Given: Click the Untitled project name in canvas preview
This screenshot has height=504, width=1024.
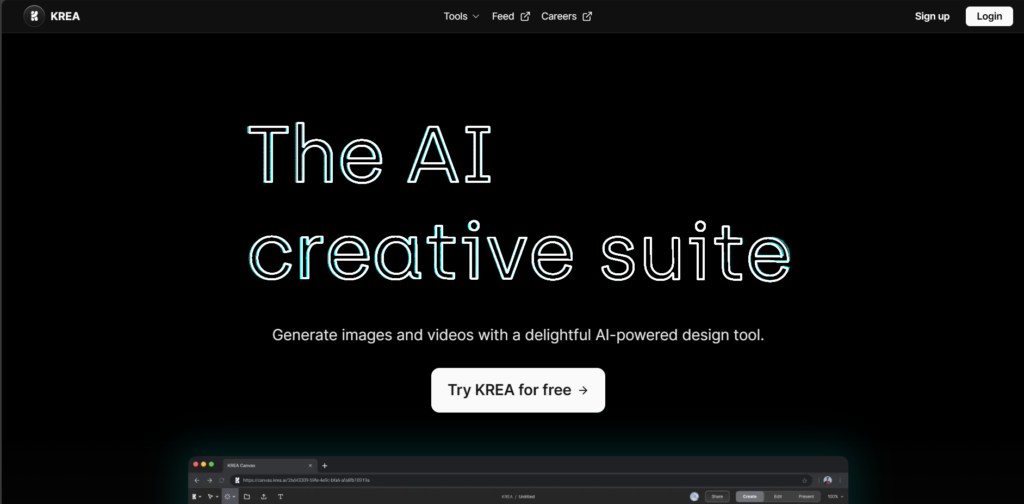Looking at the screenshot, I should 526,497.
